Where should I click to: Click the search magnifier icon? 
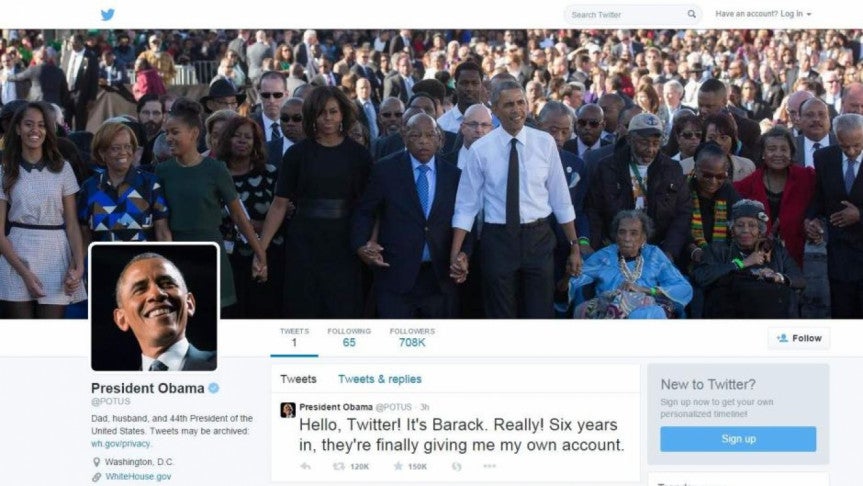[691, 14]
